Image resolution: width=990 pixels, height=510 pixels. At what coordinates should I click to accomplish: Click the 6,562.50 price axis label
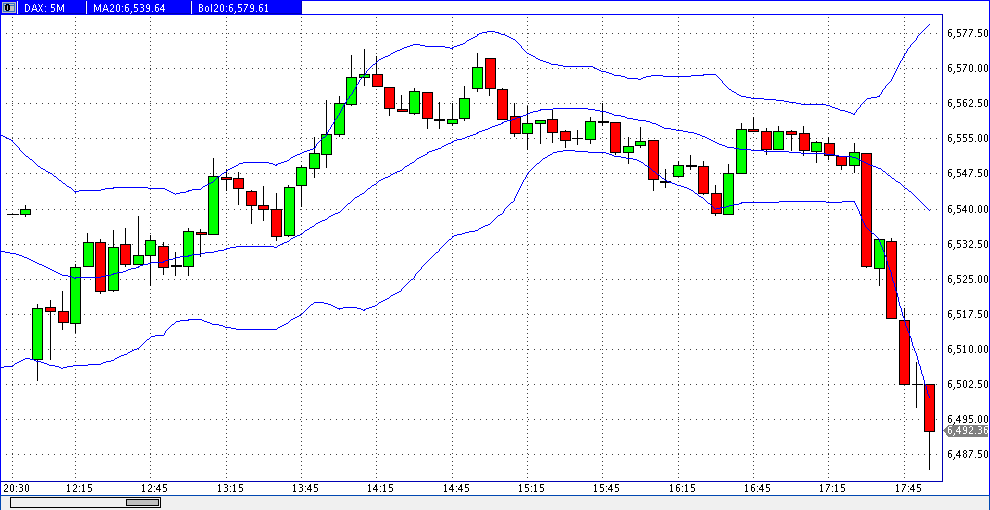(967, 103)
